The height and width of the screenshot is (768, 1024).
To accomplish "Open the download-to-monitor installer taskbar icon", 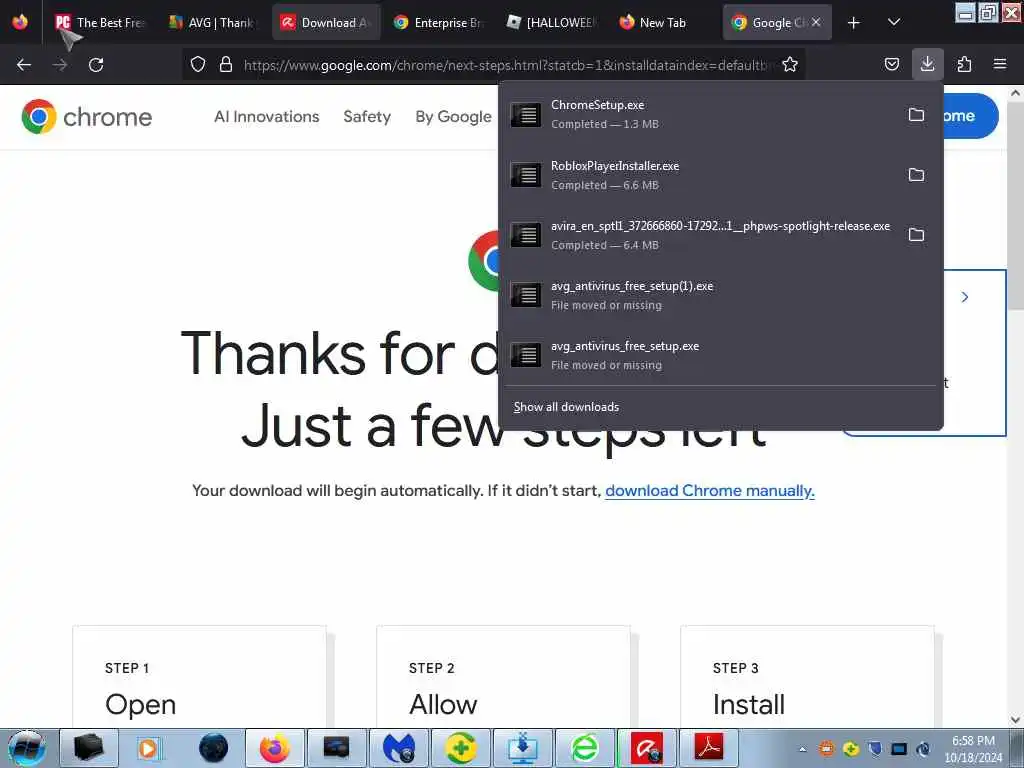I will pyautogui.click(x=522, y=748).
